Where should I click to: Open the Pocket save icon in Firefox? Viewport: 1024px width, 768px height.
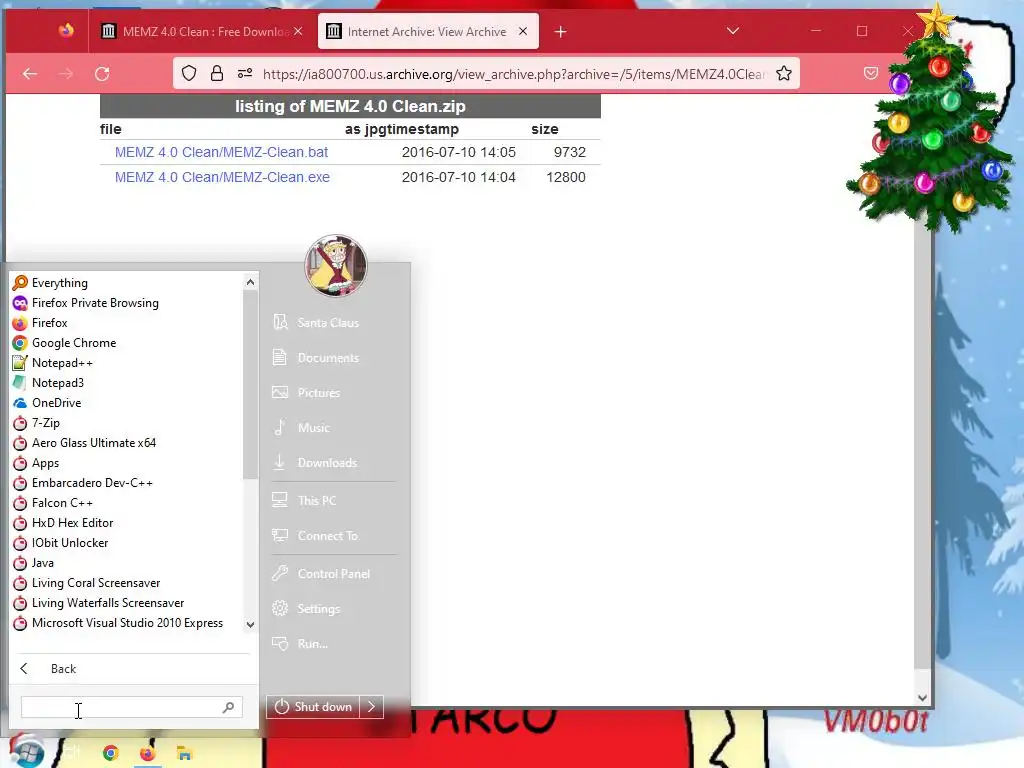pyautogui.click(x=871, y=74)
